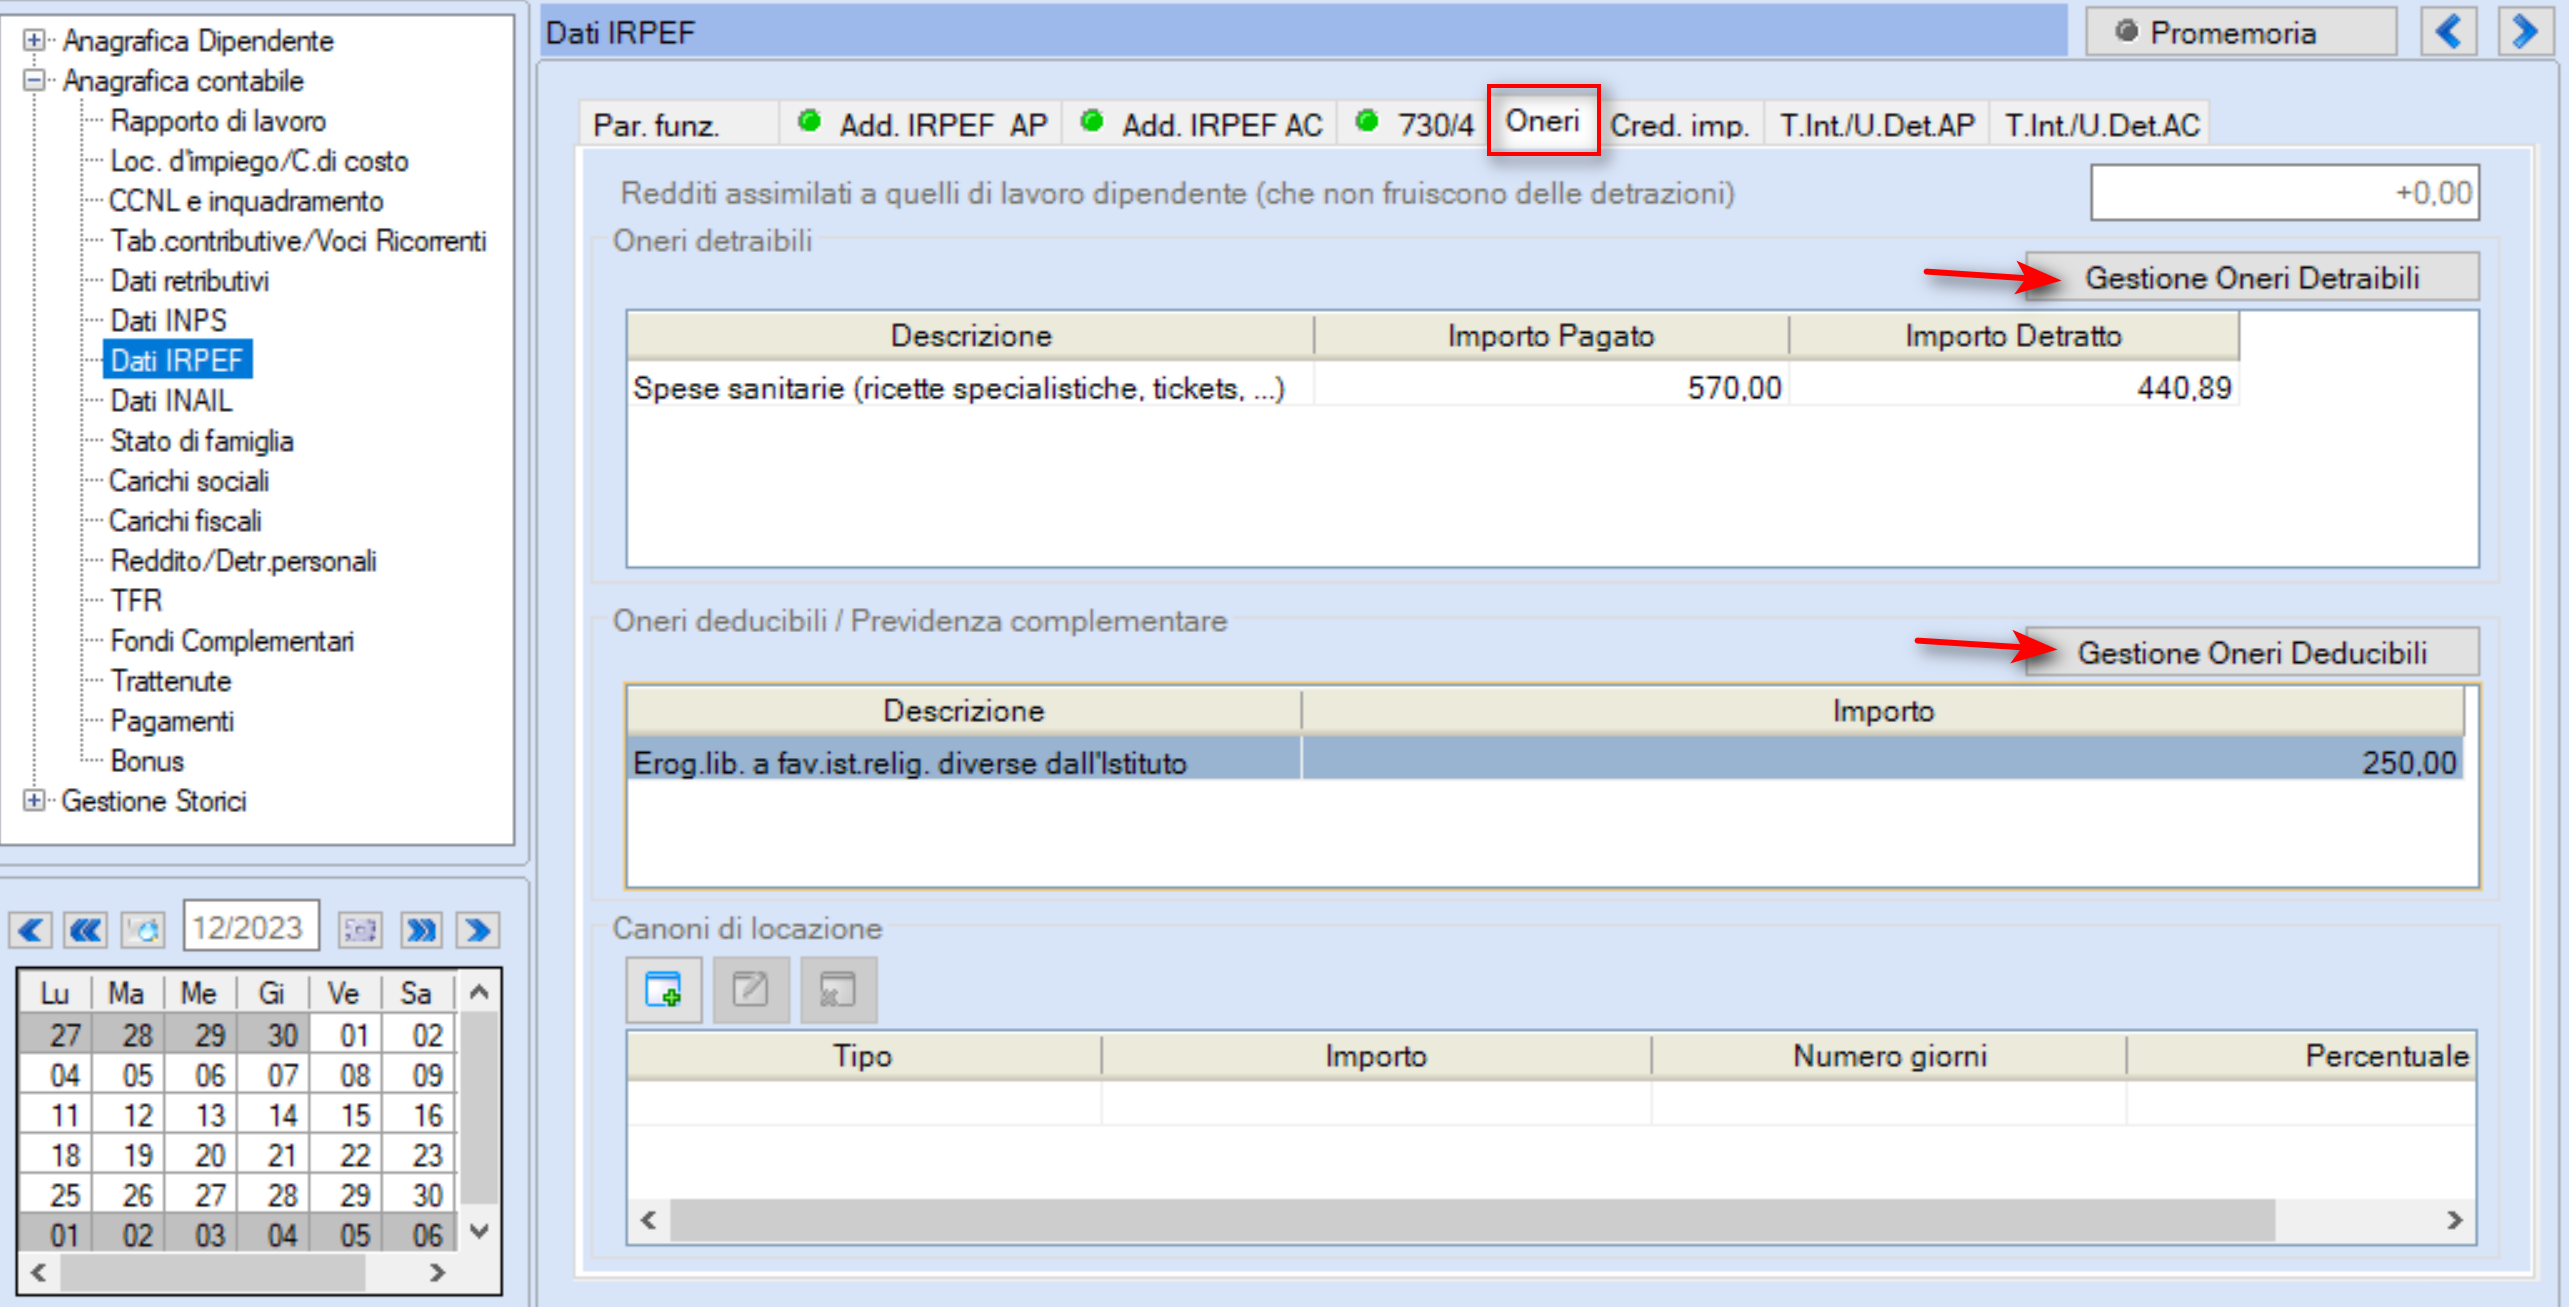Jump forward with double right arrow
Screen dimensions: 2569x1307
422,930
